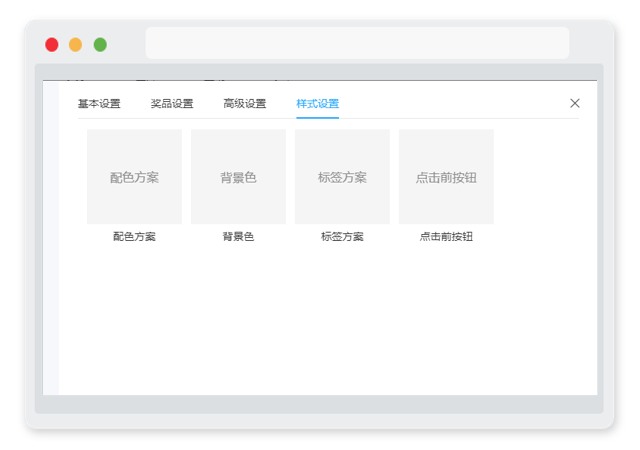This screenshot has height=450, width=640.
Task: Click the blue underline beneath 样式设置
Action: click(x=318, y=118)
